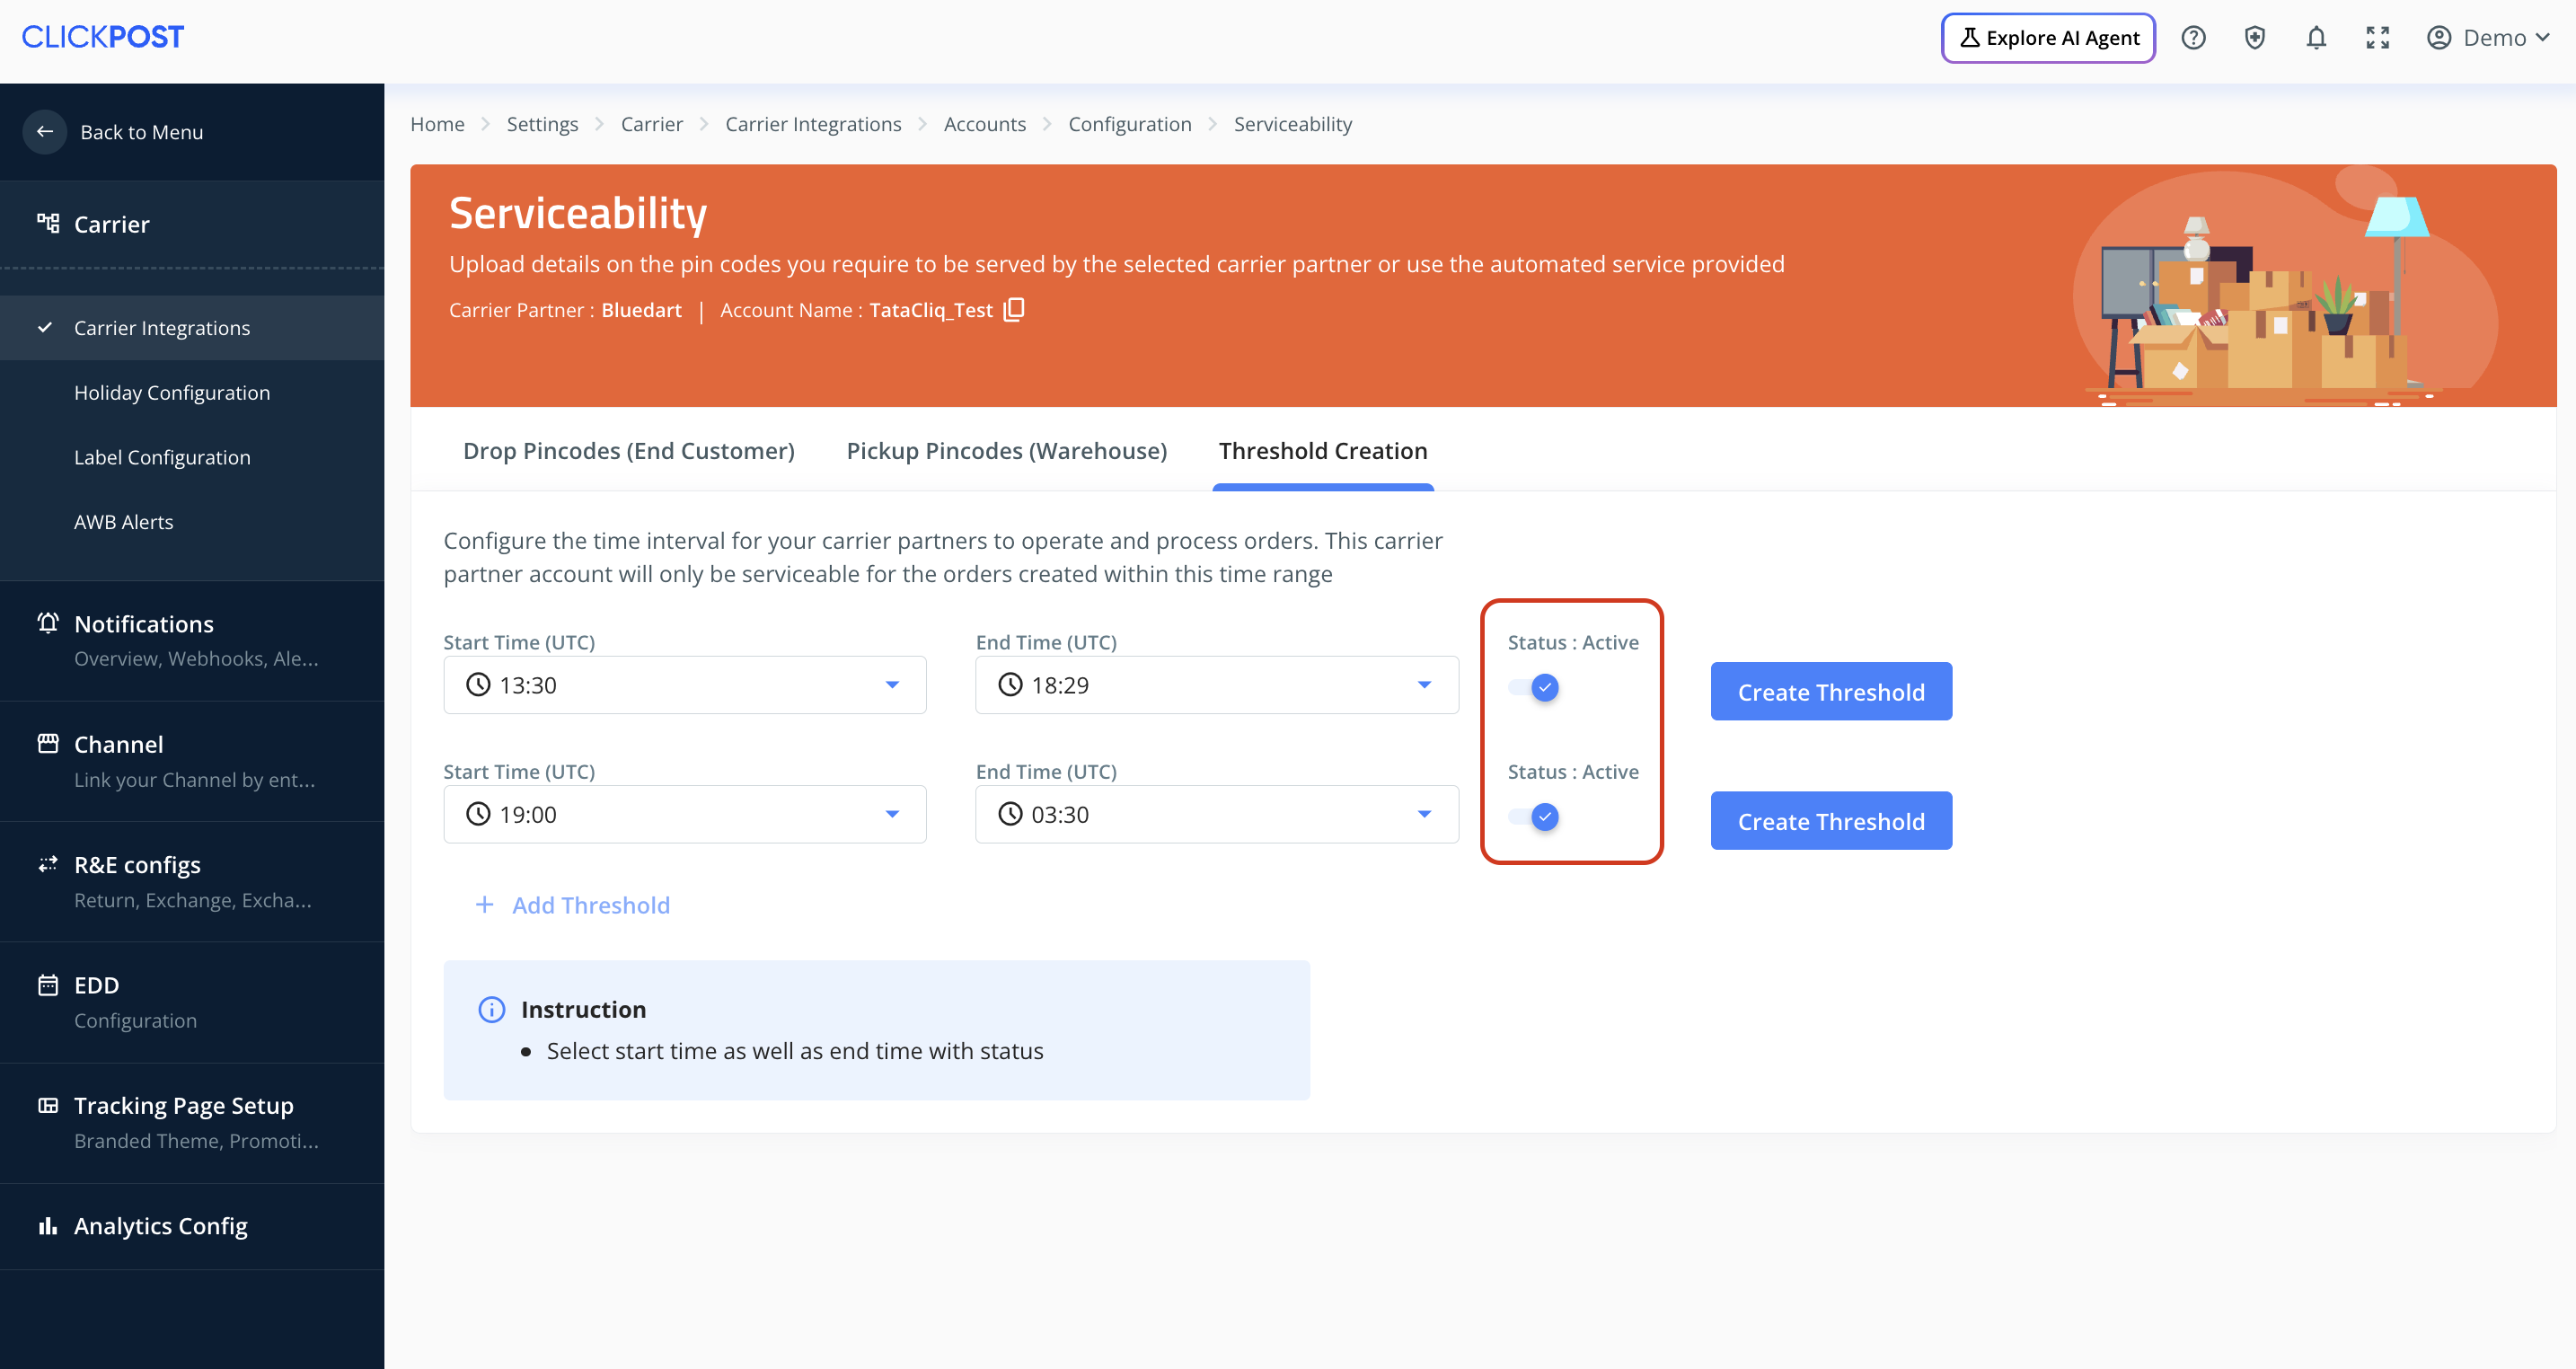Click the plus icon for Add Threshold

484,905
